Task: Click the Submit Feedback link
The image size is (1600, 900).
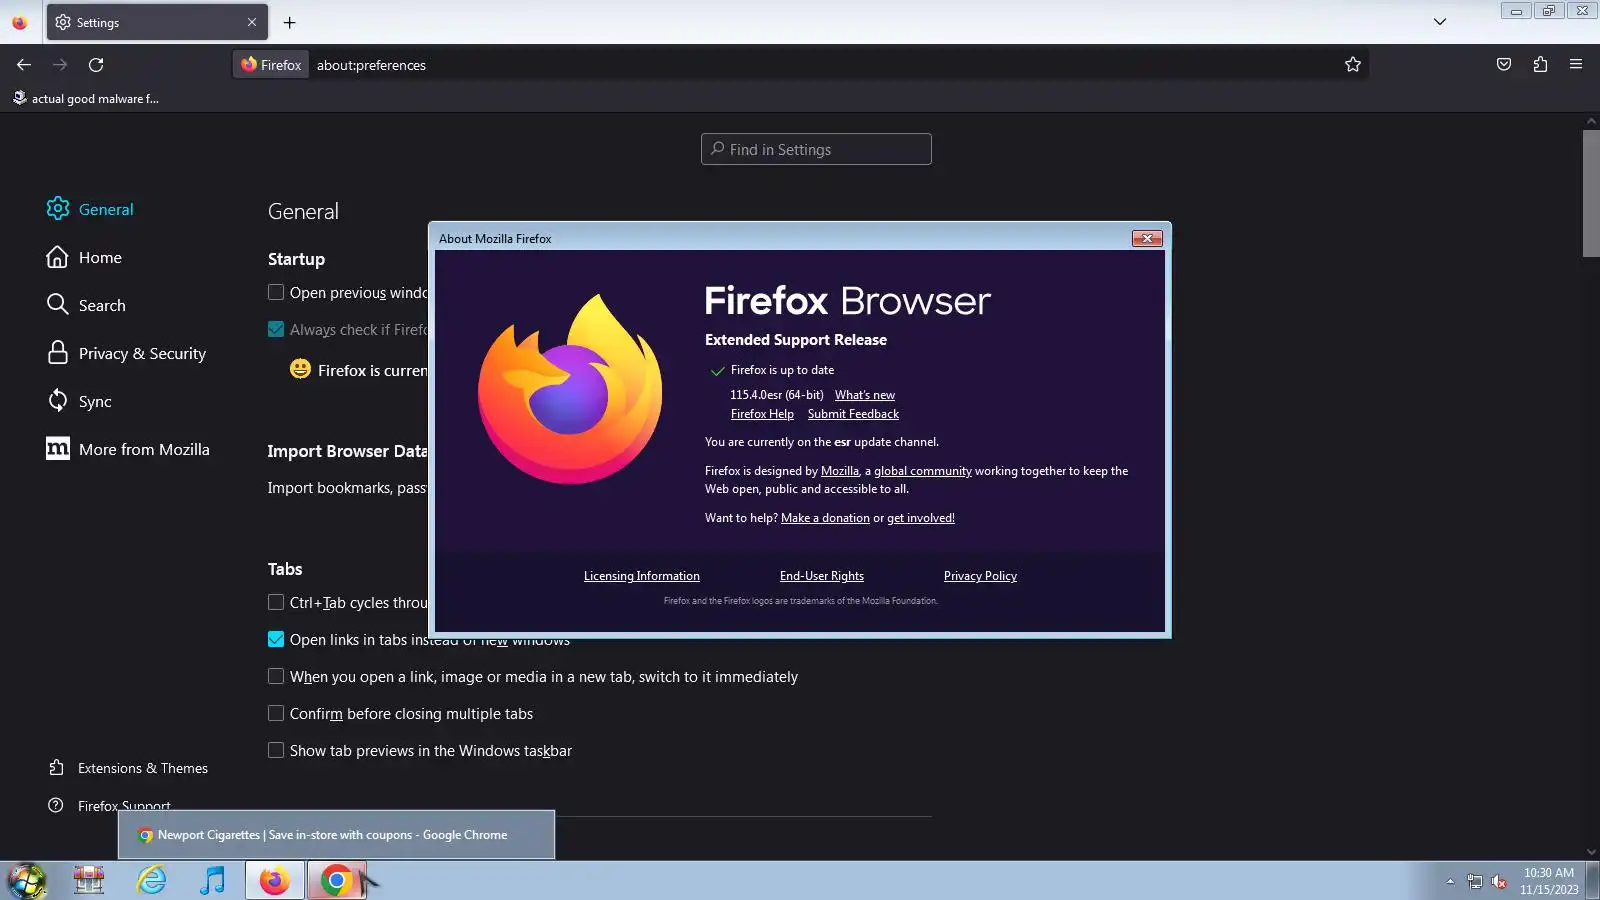Action: 853,414
